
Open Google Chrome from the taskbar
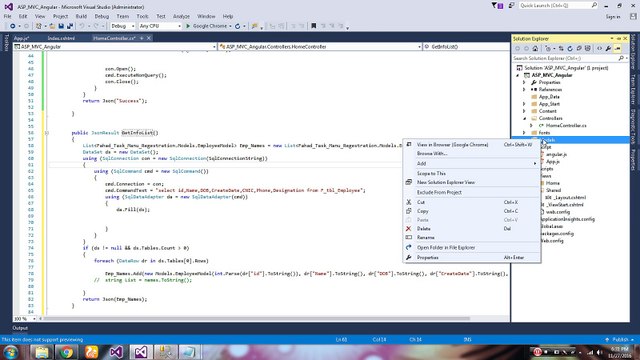pyautogui.click(x=66, y=352)
